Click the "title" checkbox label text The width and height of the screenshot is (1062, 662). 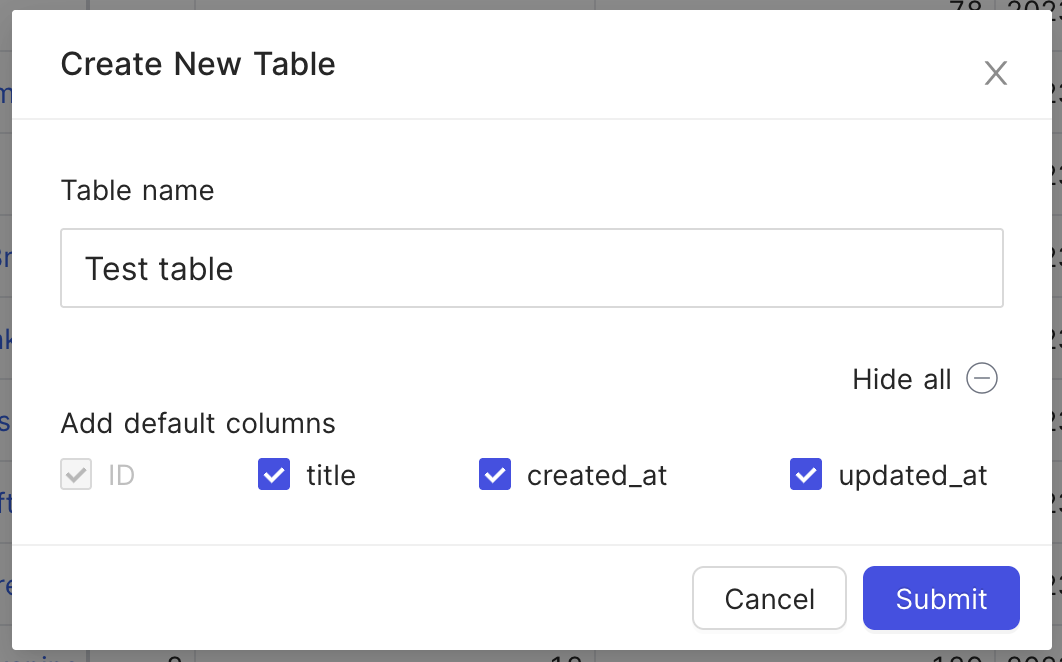tap(329, 475)
